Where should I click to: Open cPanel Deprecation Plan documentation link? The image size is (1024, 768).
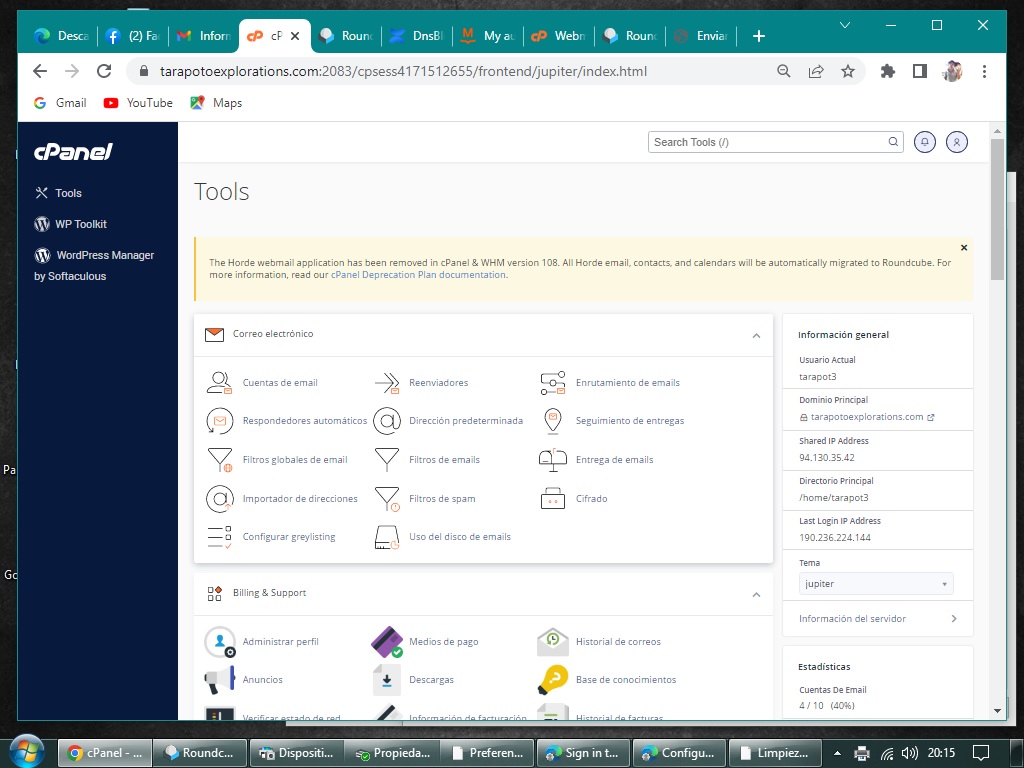[x=418, y=275]
